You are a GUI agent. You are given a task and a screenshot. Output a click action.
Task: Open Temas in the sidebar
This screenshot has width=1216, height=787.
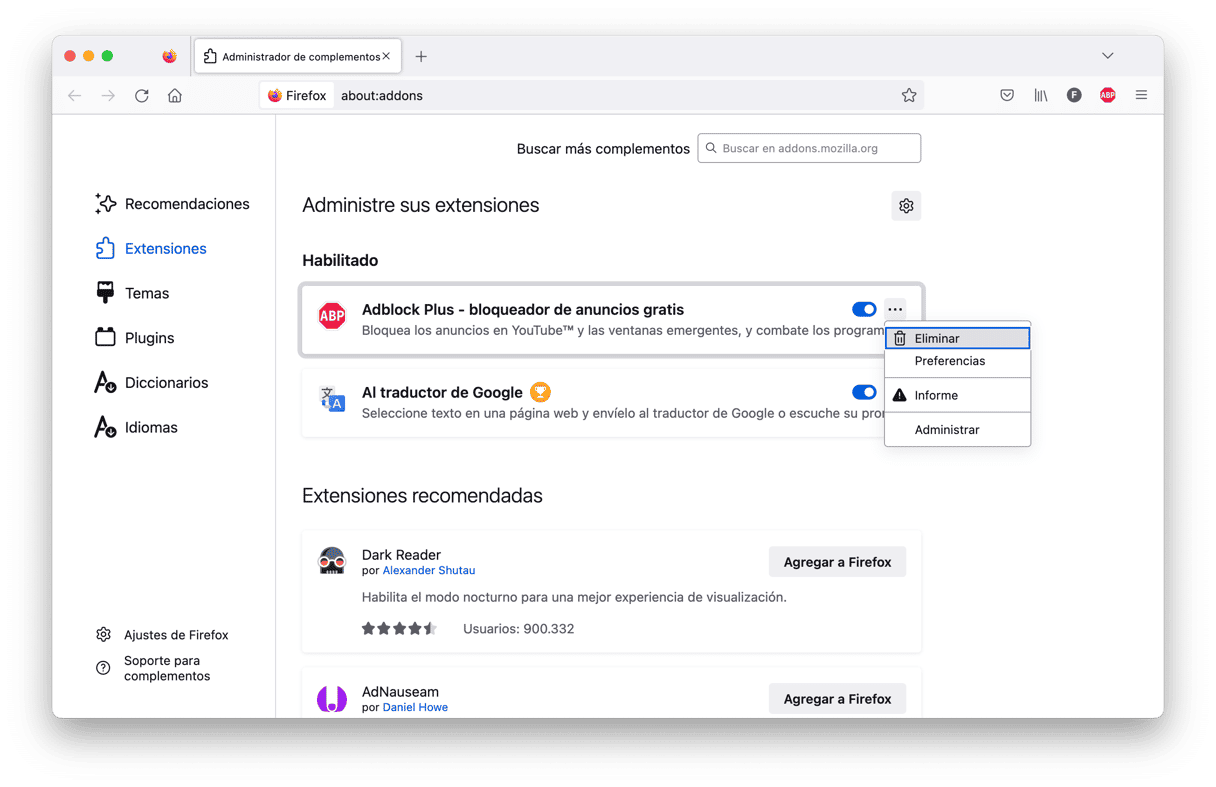pos(132,294)
